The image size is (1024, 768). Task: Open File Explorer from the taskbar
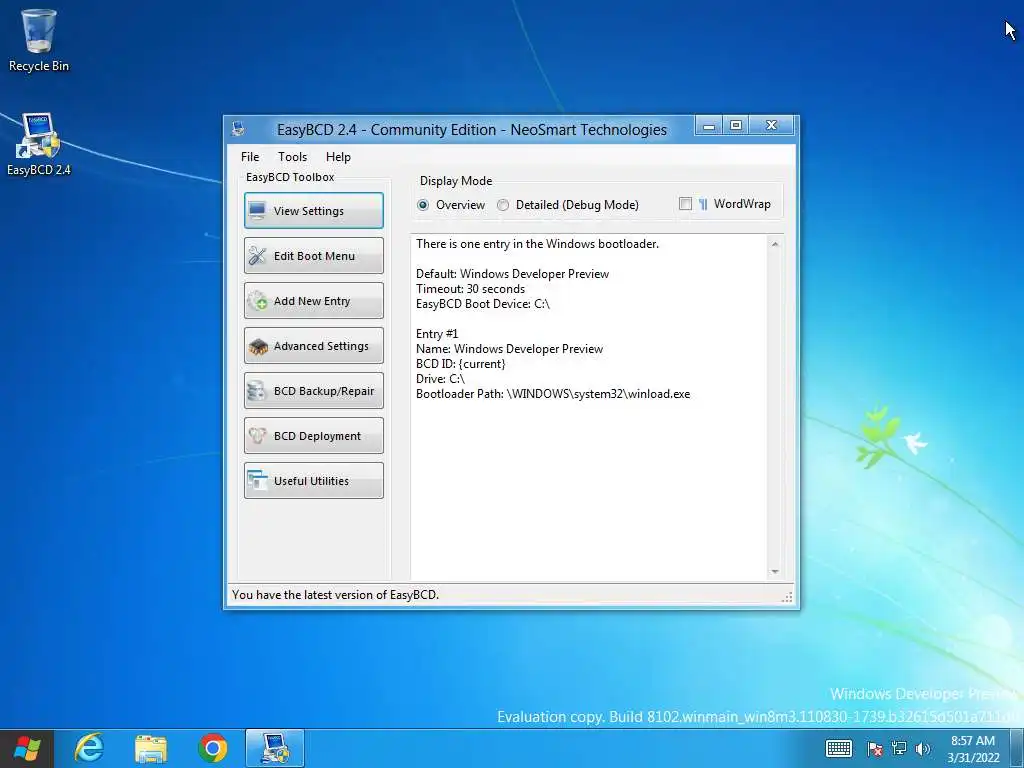(x=151, y=748)
